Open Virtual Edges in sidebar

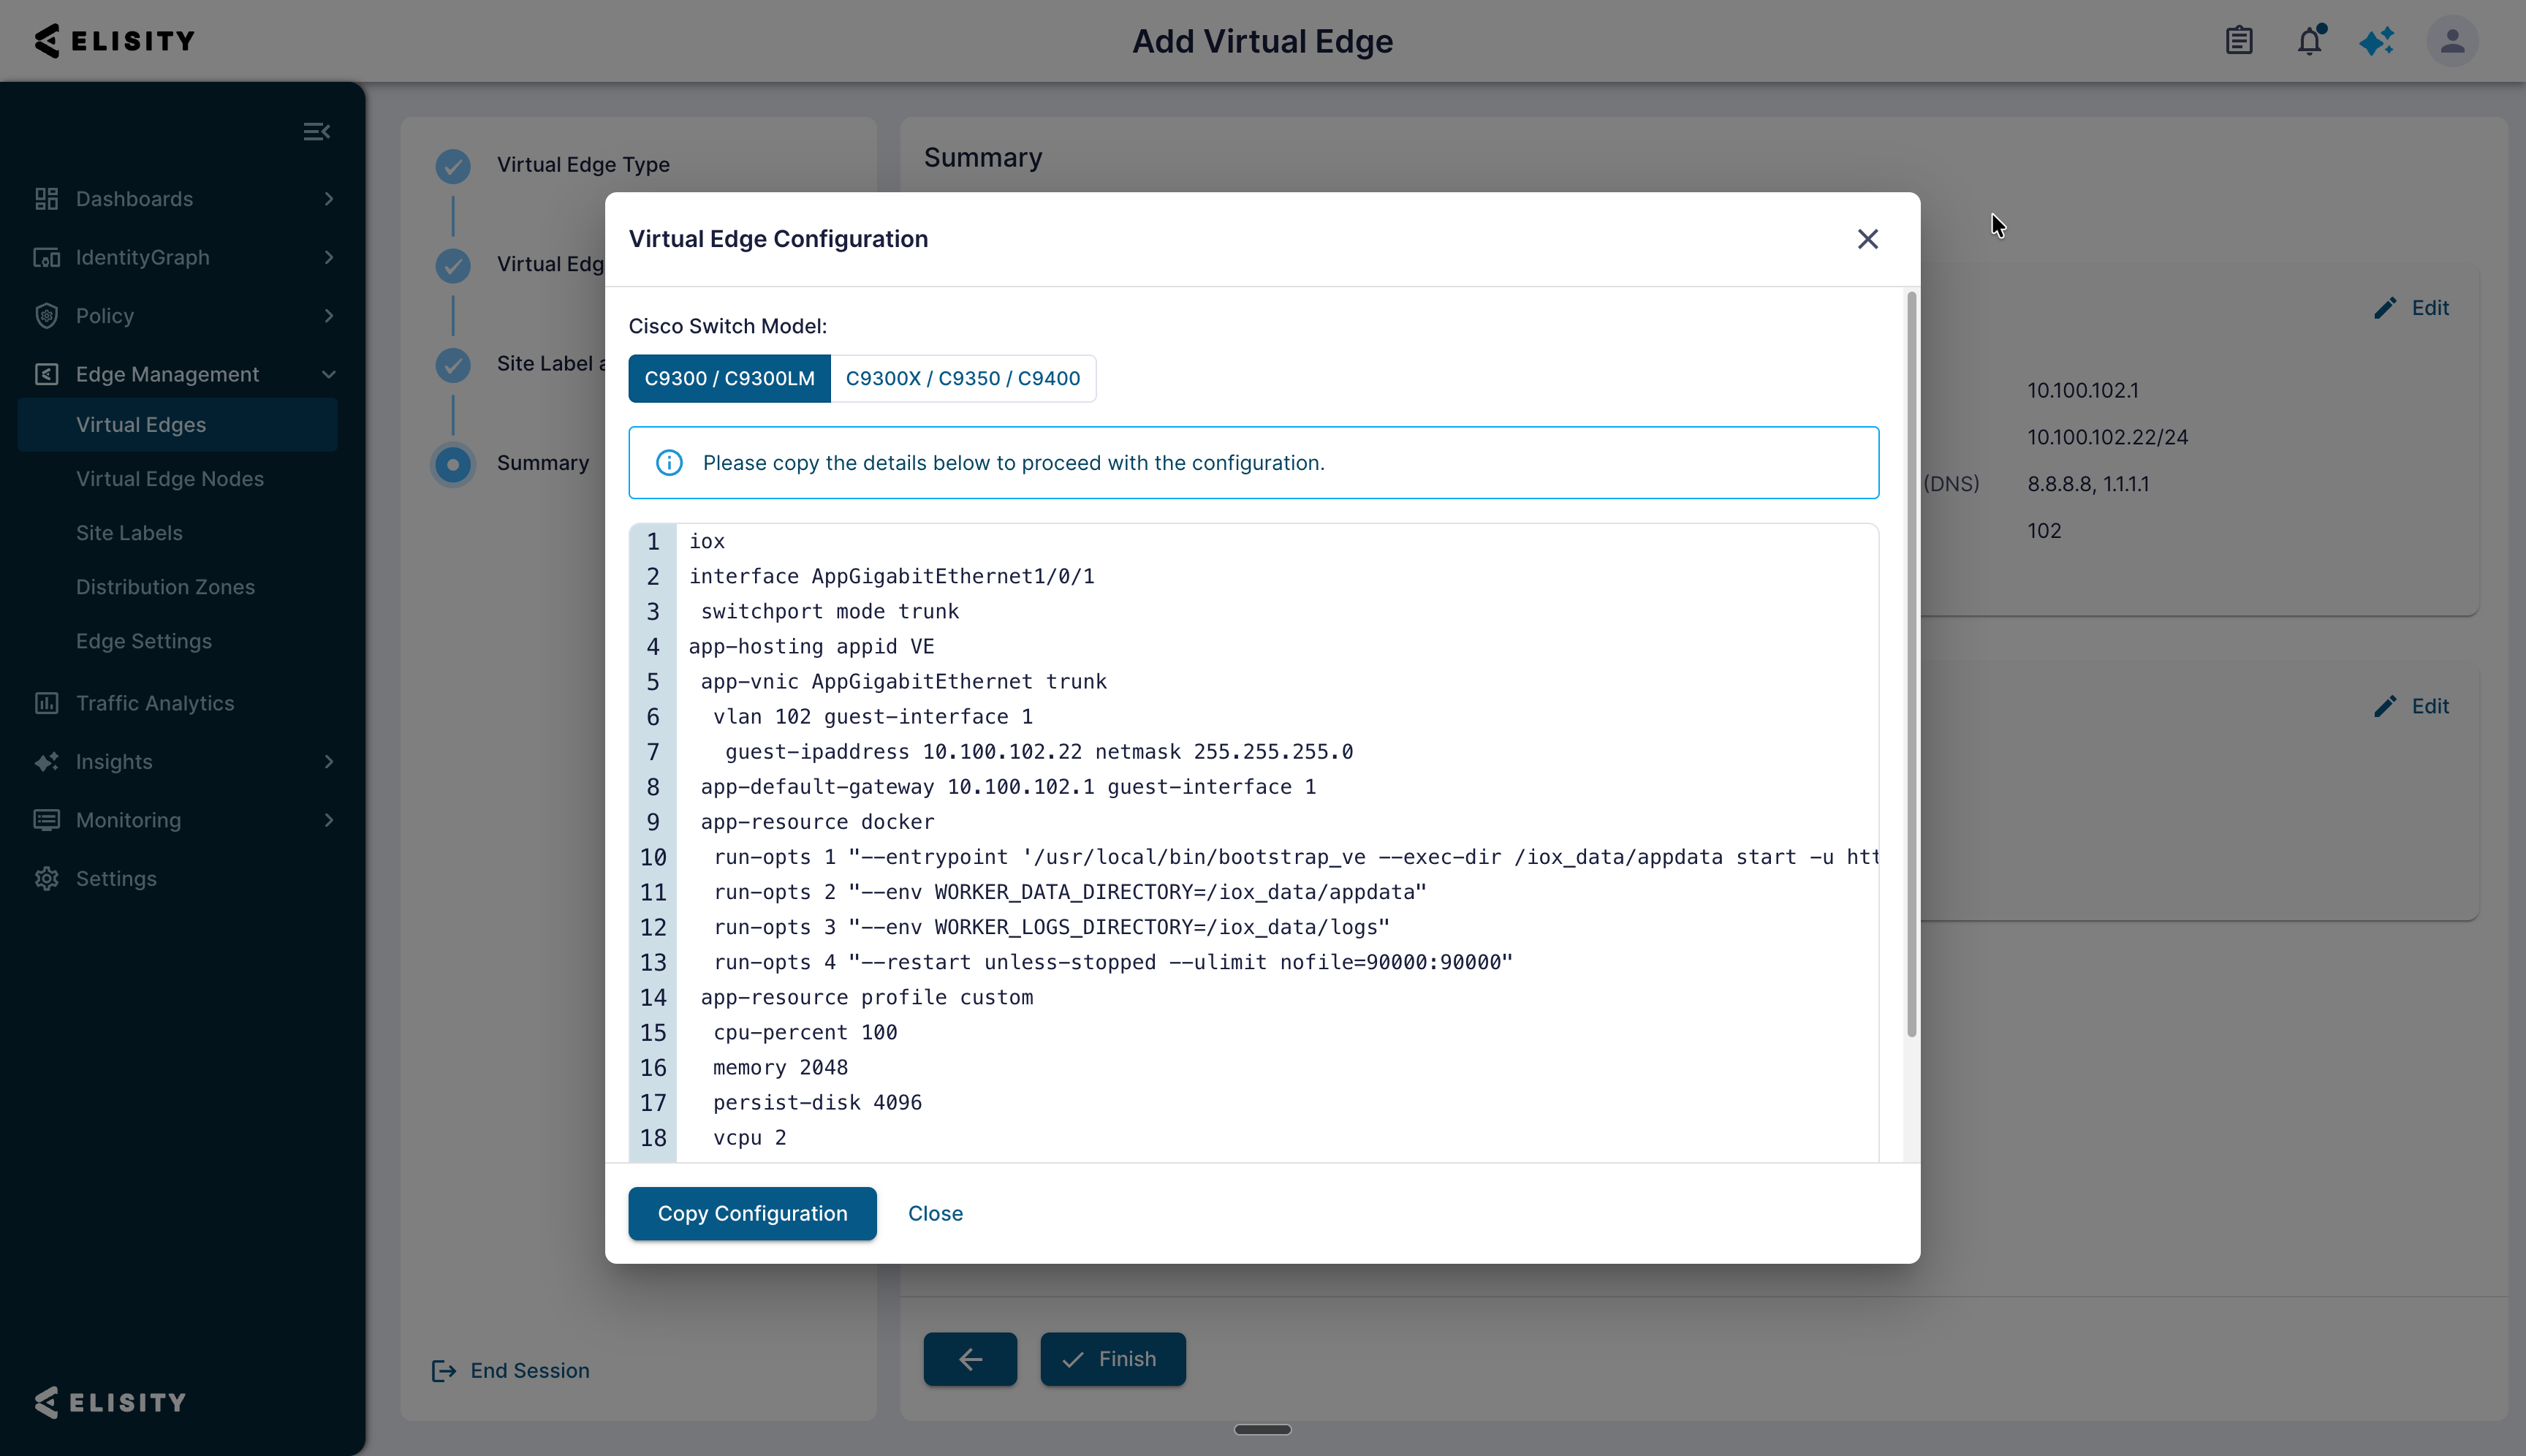pos(177,424)
